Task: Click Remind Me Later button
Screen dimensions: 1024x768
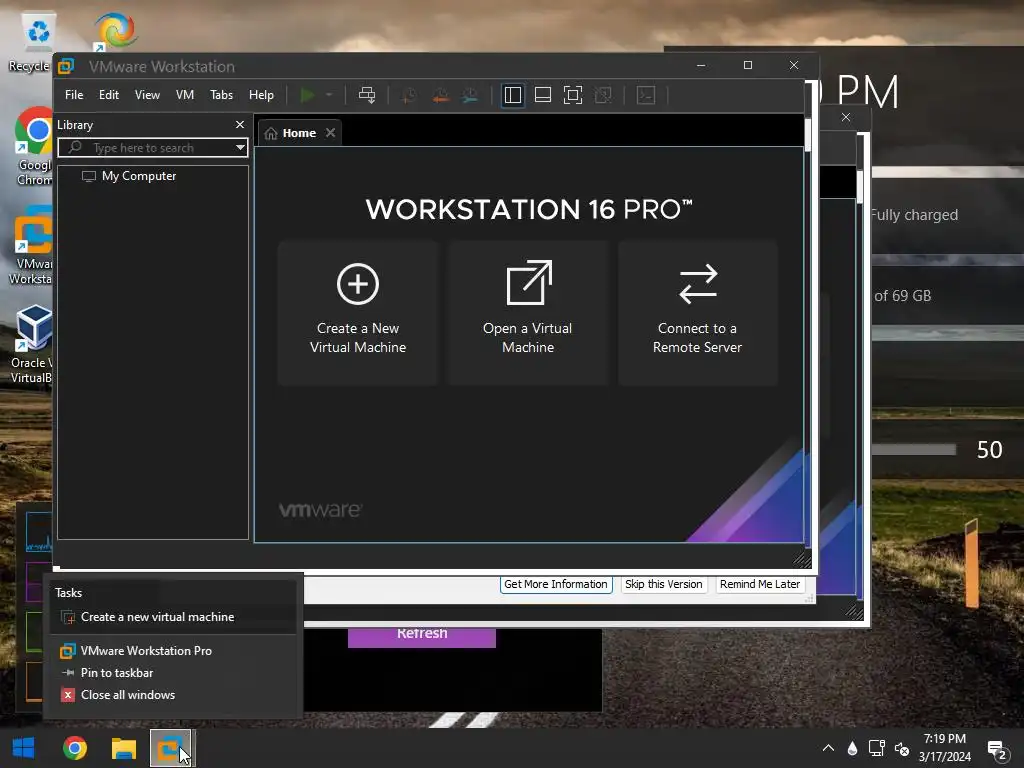Action: tap(760, 584)
